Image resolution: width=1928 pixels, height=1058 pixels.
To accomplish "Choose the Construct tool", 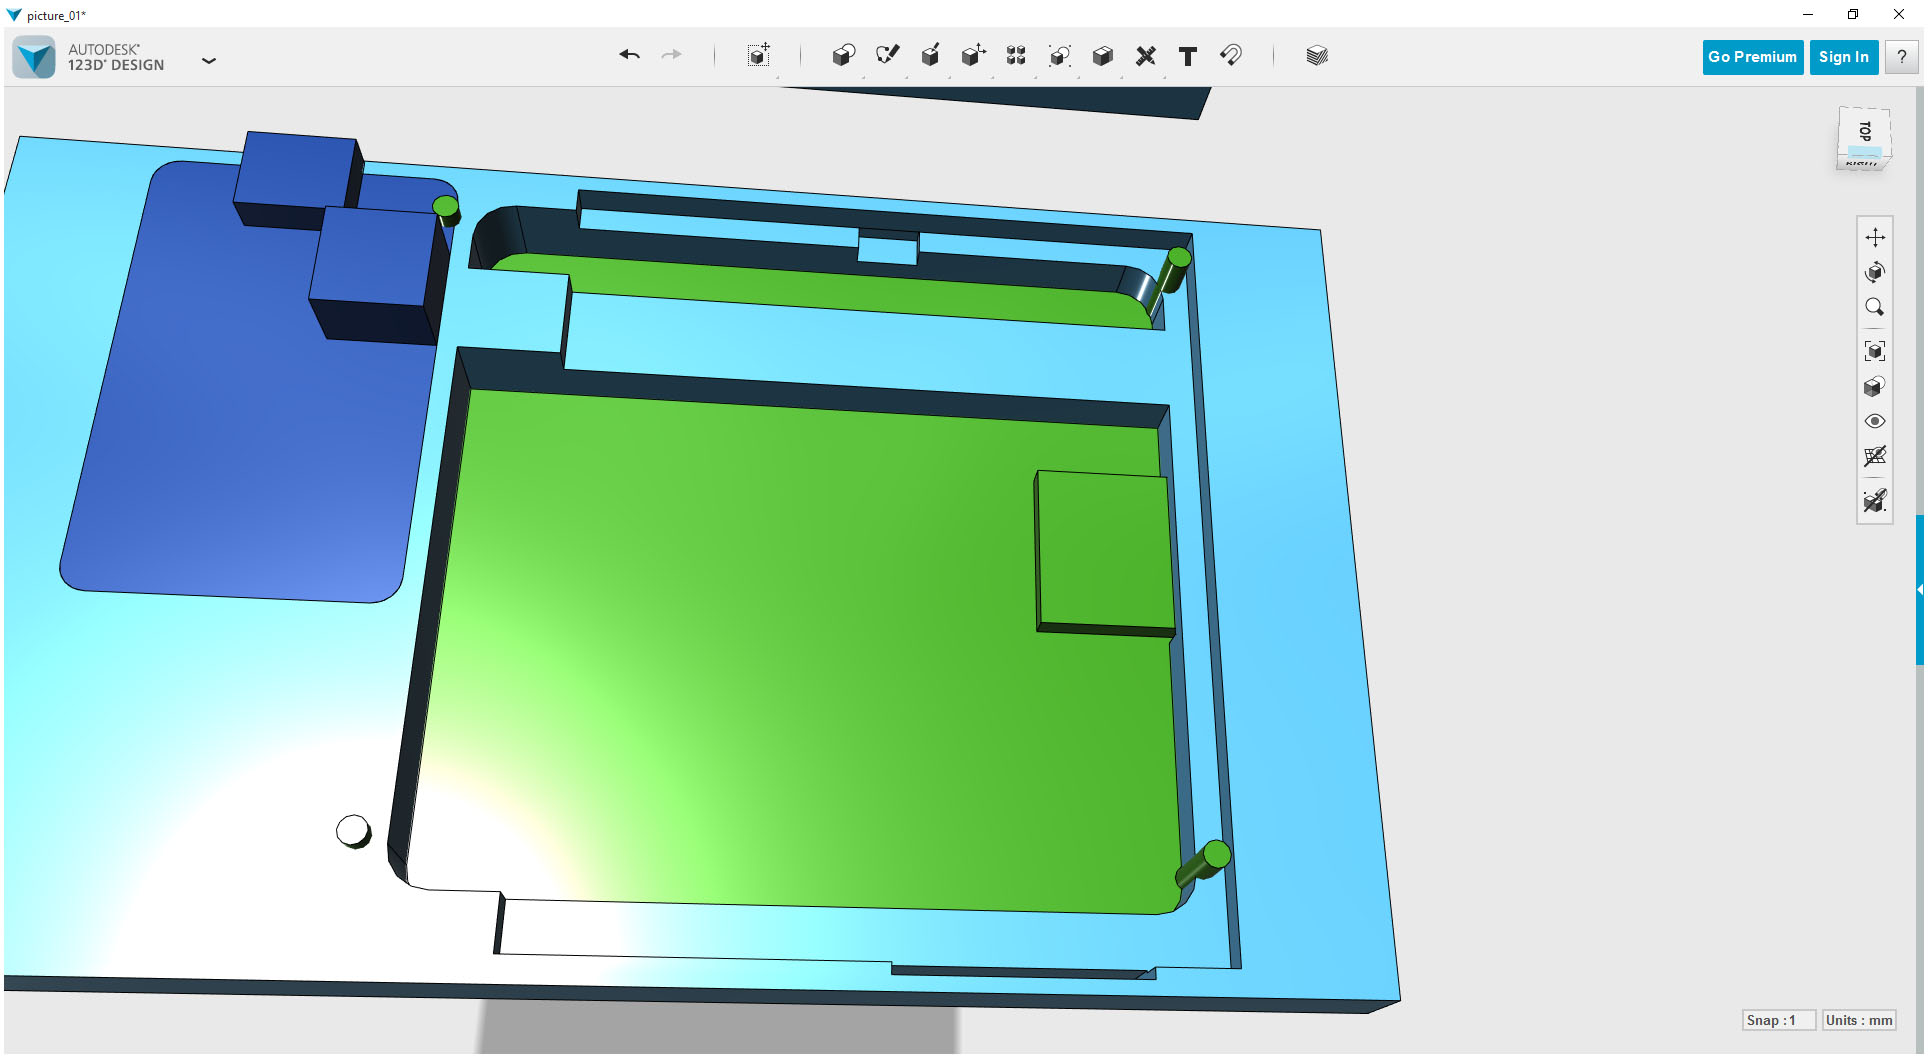I will point(930,56).
